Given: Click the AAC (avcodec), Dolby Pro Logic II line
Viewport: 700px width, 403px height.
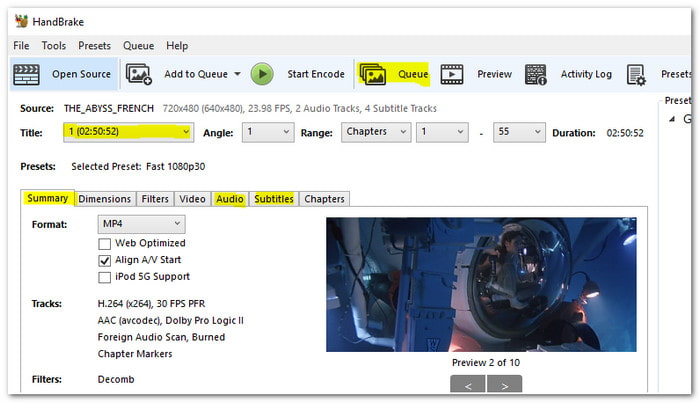Looking at the screenshot, I should click(171, 320).
